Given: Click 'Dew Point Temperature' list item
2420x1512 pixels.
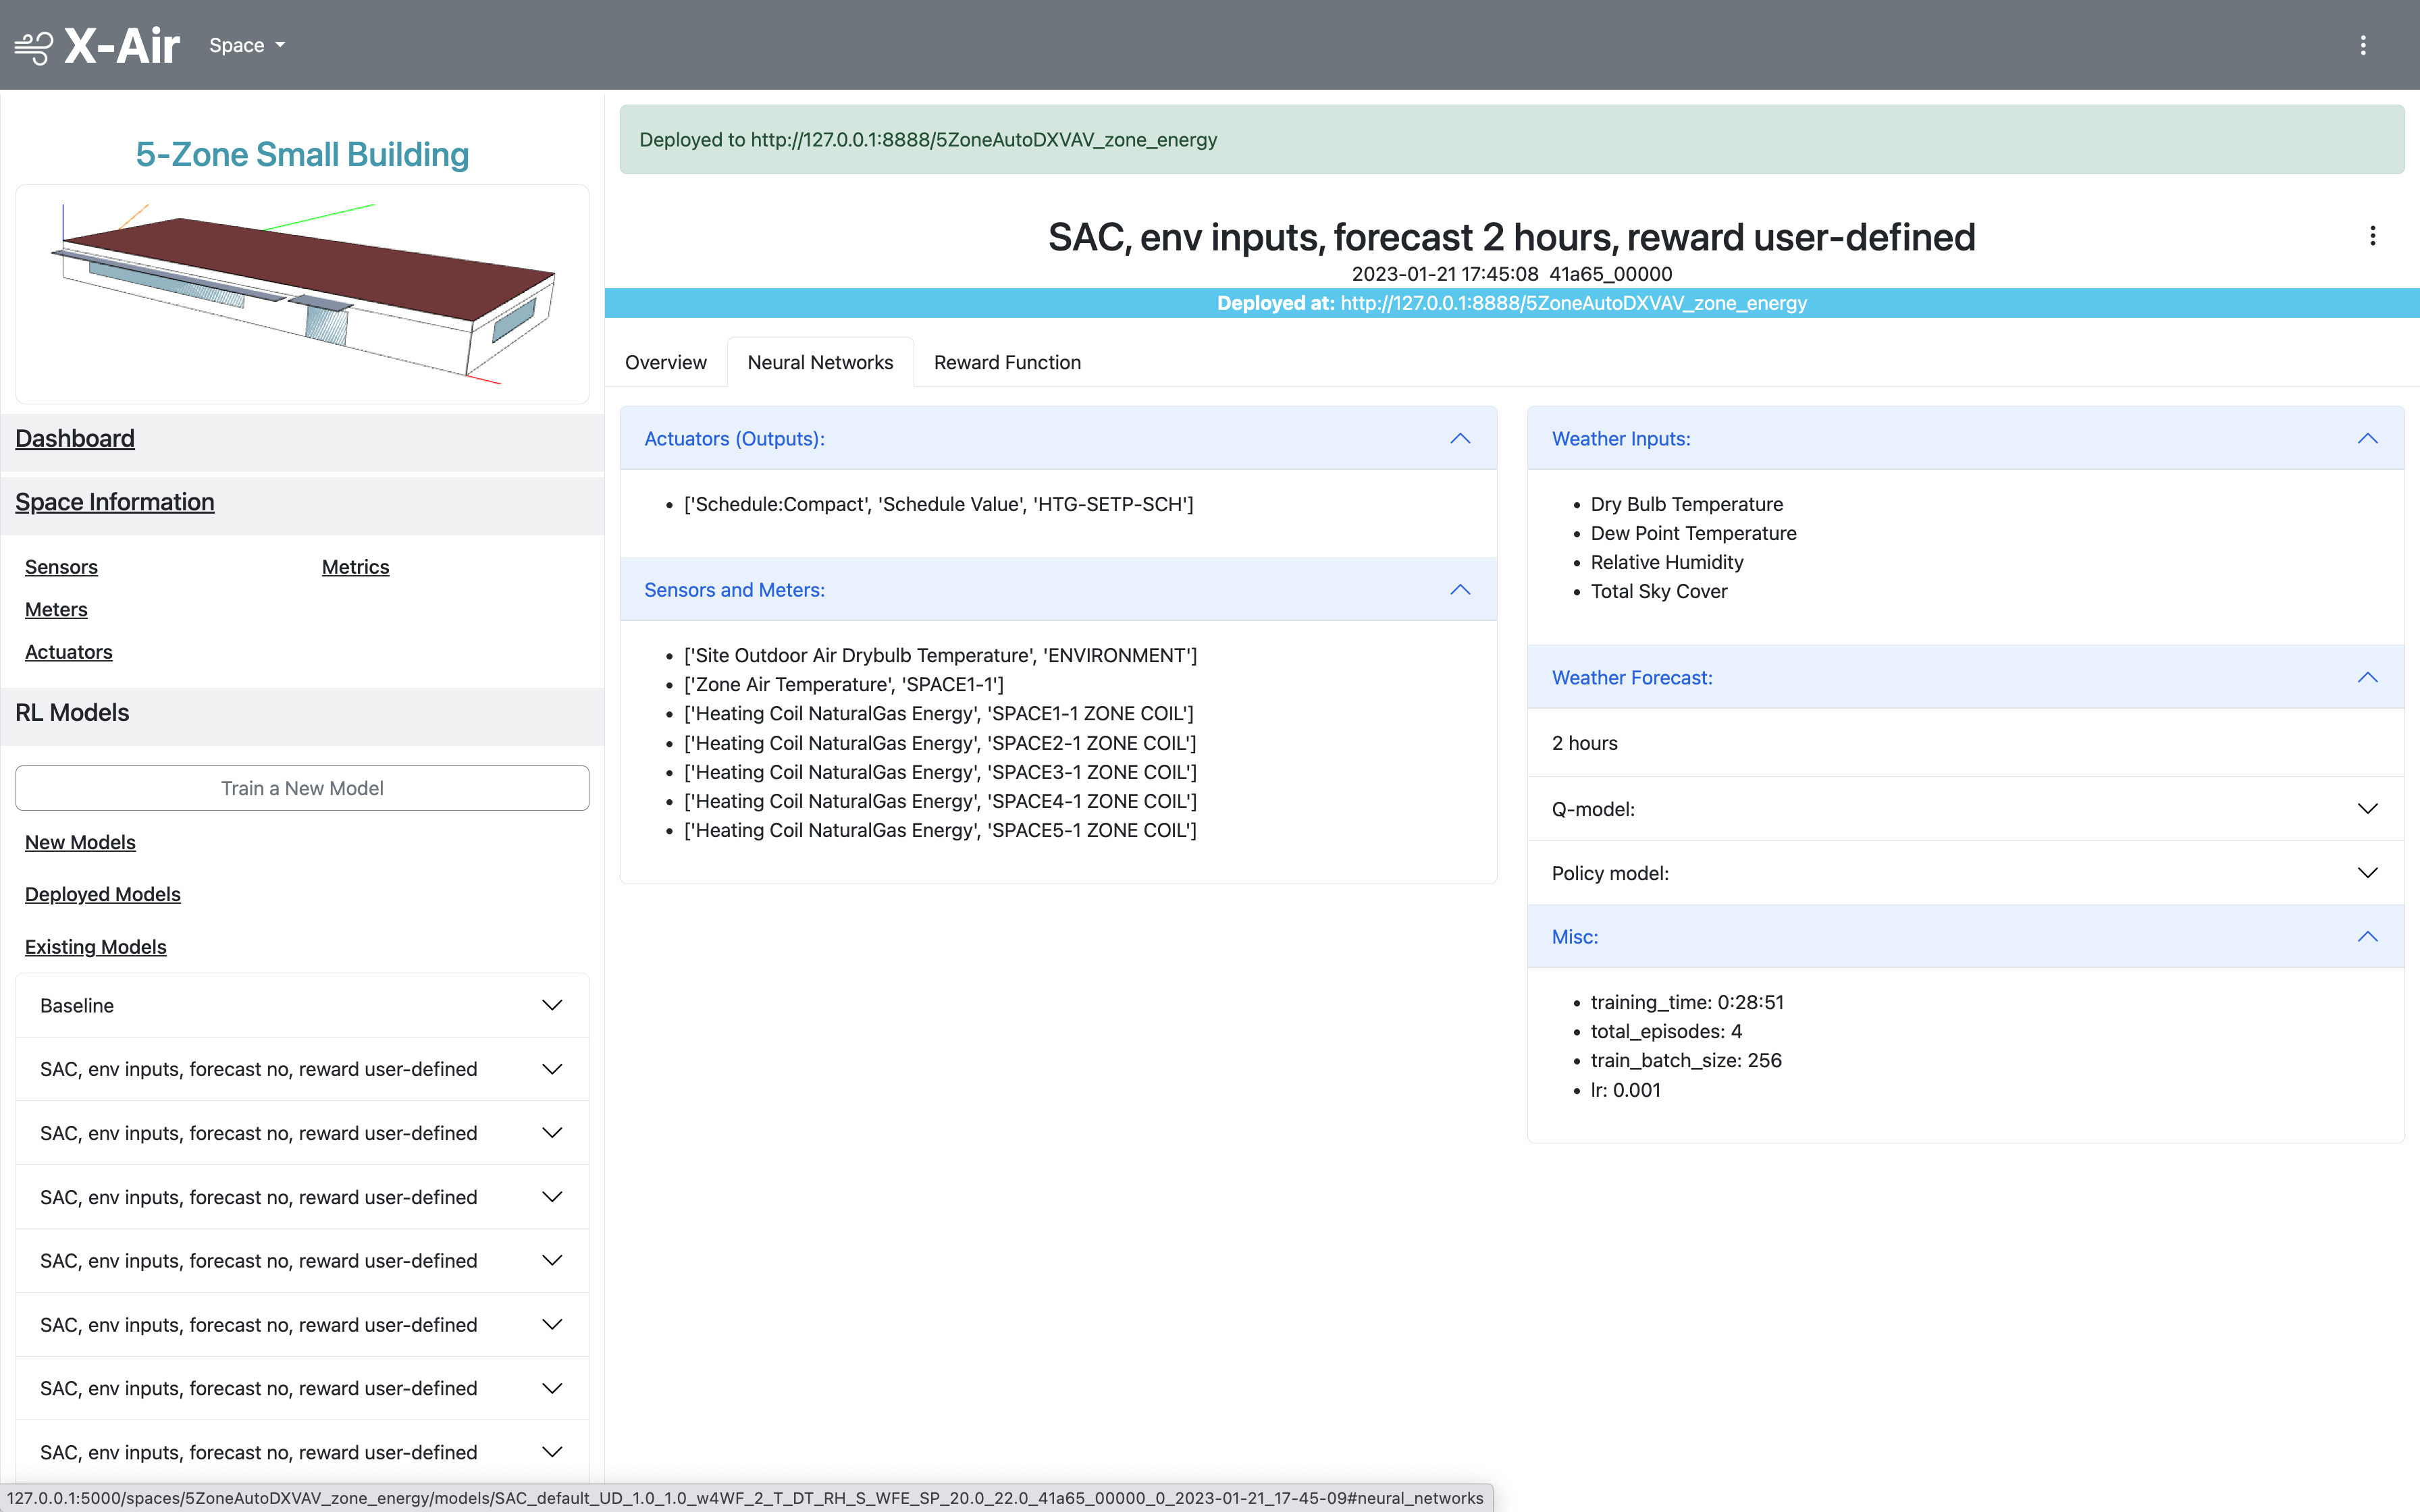Looking at the screenshot, I should coord(1694,533).
